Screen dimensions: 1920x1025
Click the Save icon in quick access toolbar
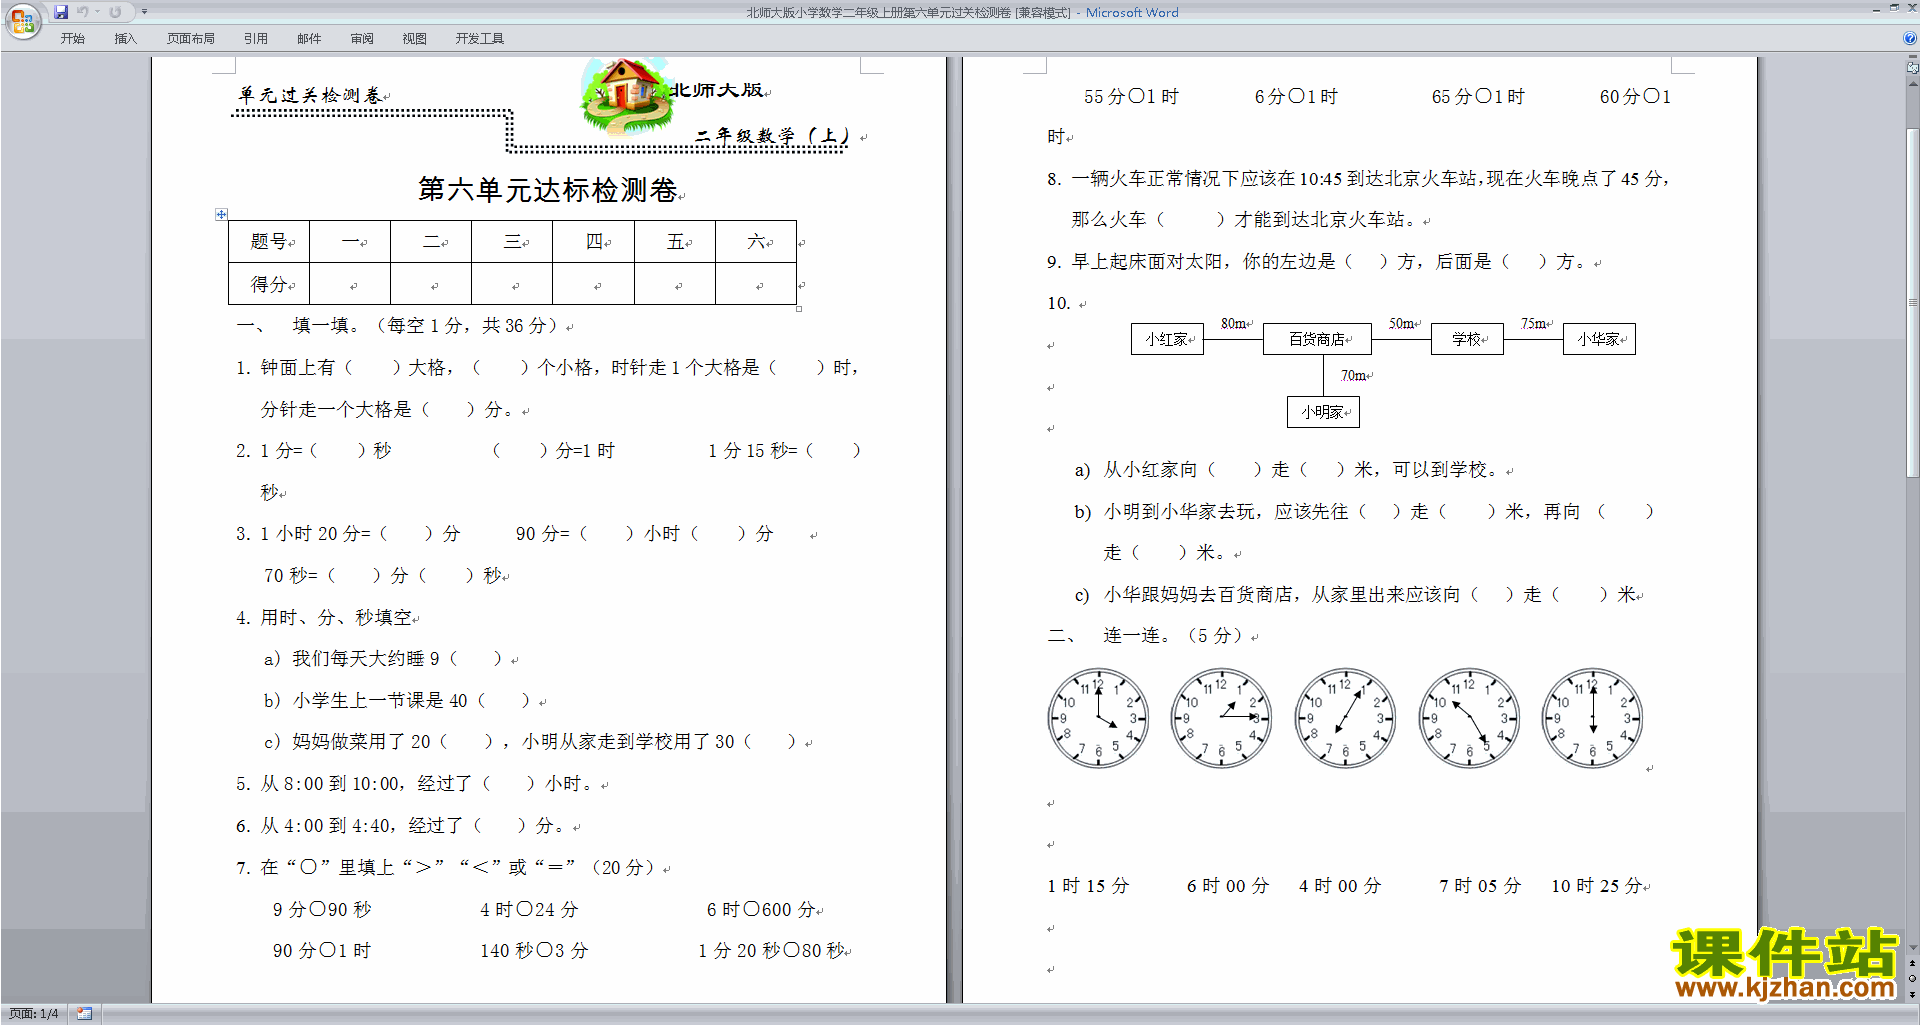pos(61,12)
